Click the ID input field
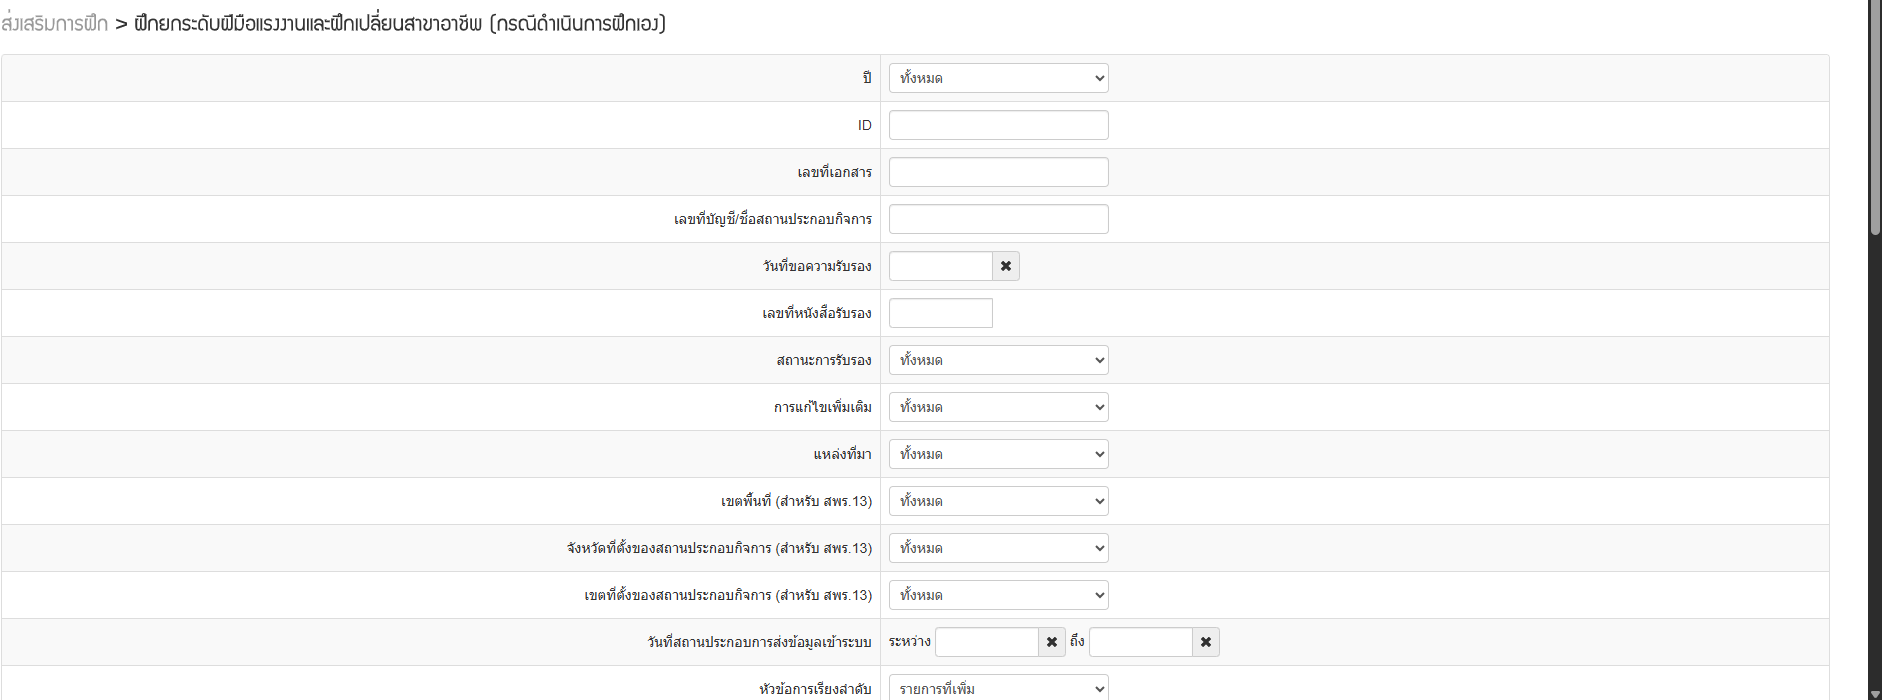1882x700 pixels. 998,125
